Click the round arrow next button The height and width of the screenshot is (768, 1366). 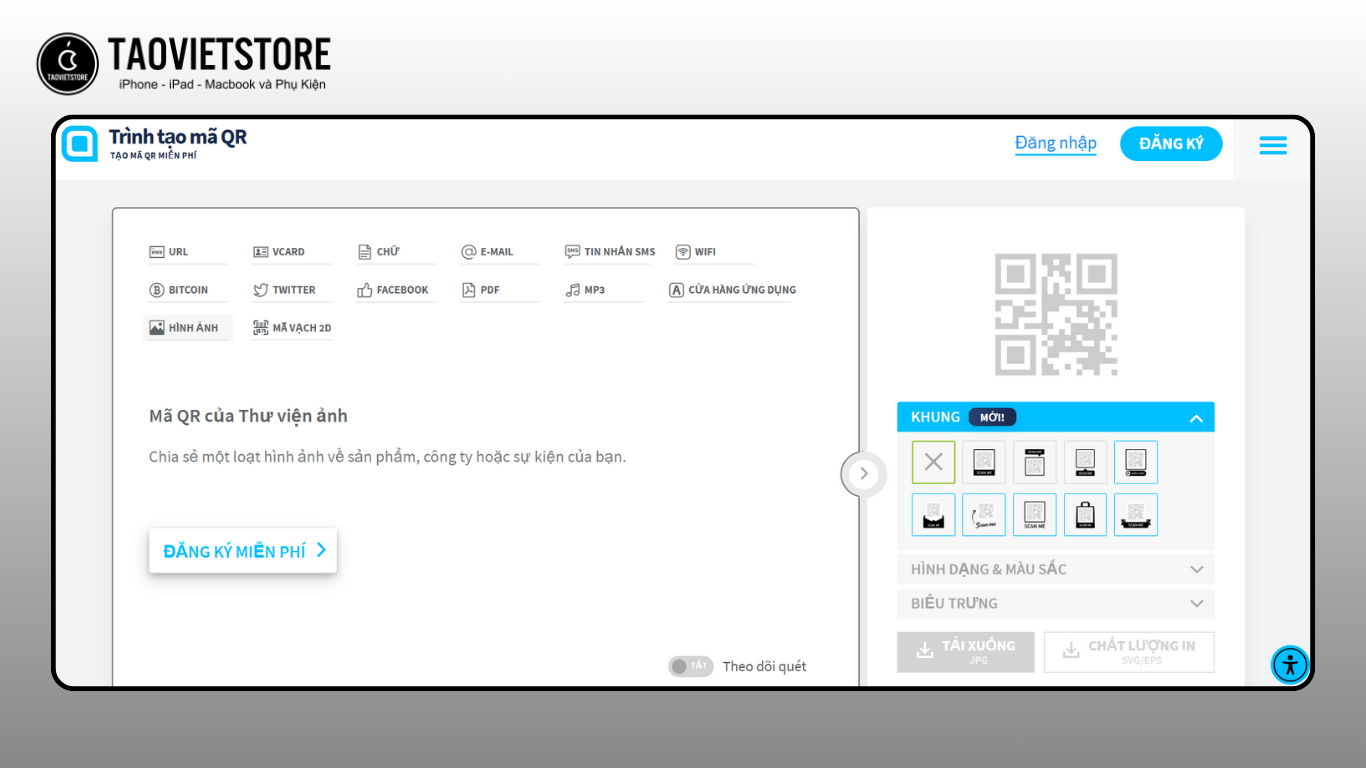tap(864, 474)
